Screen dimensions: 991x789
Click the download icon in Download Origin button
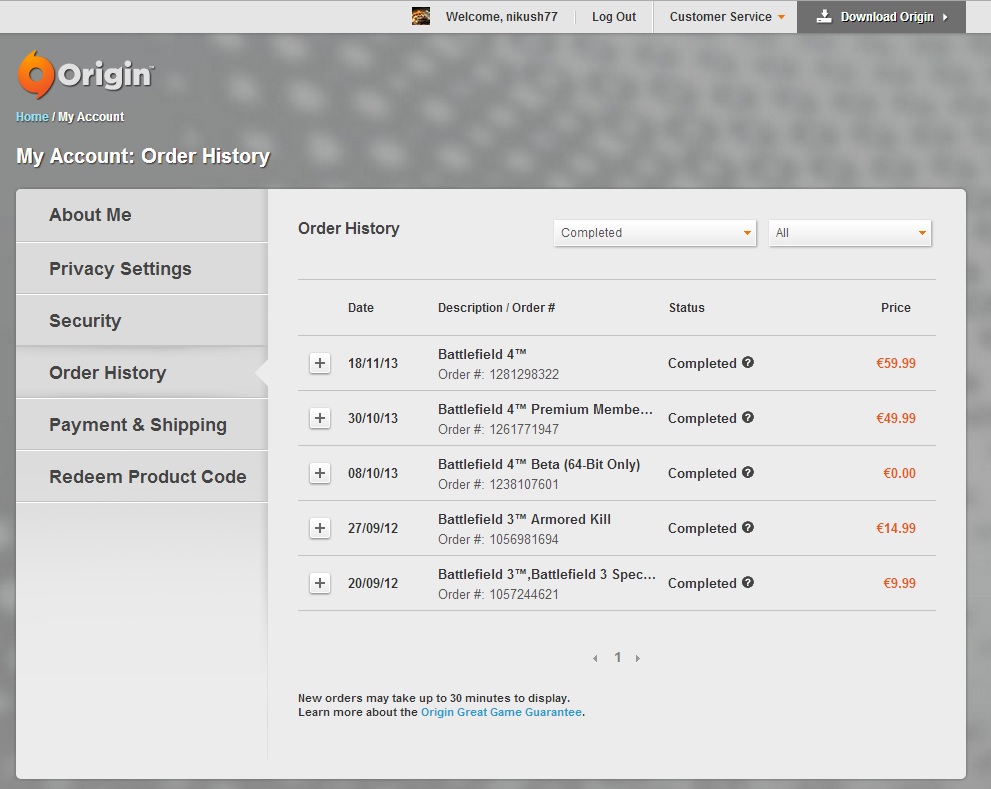pos(824,16)
